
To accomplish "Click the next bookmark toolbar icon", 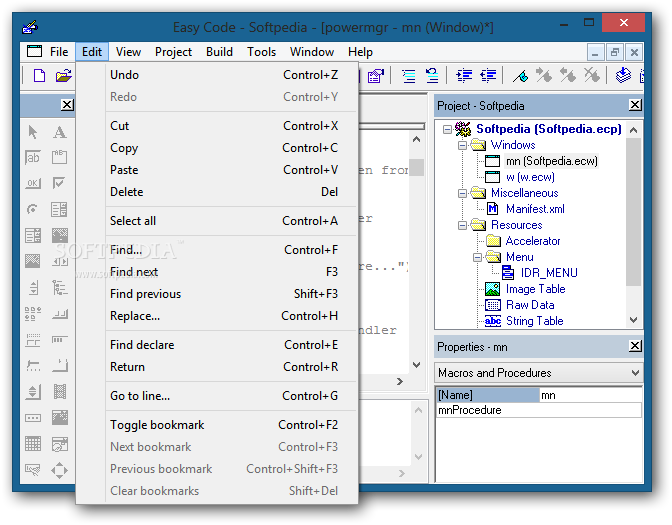I will click(544, 75).
